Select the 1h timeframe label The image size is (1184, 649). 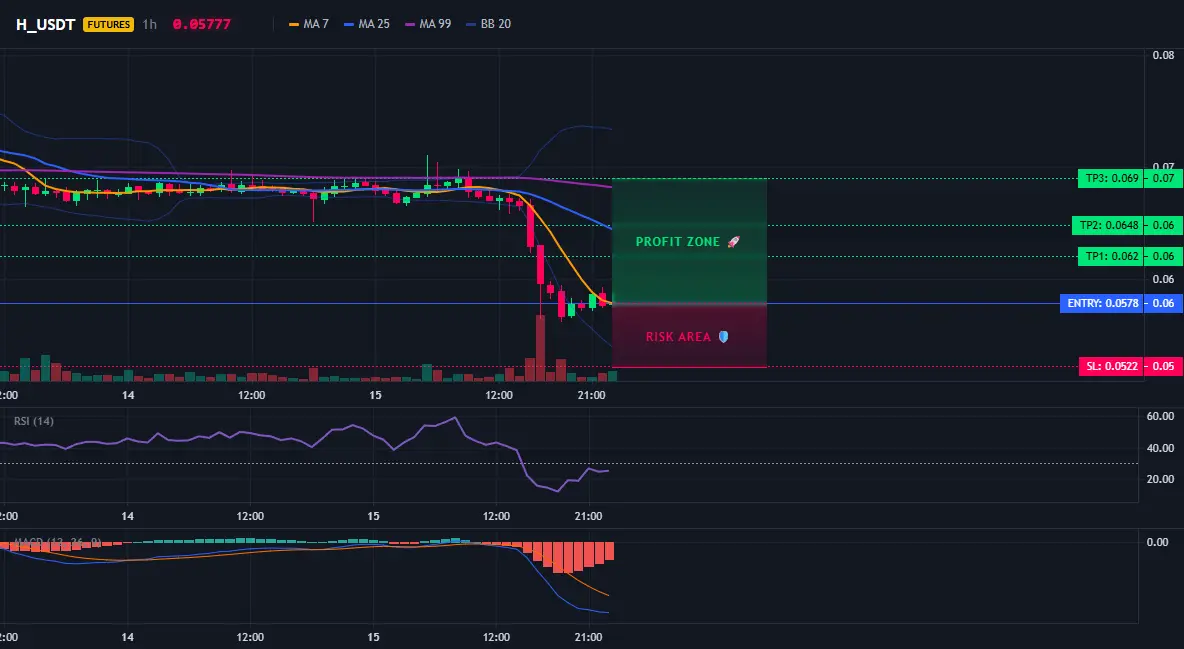(x=150, y=24)
